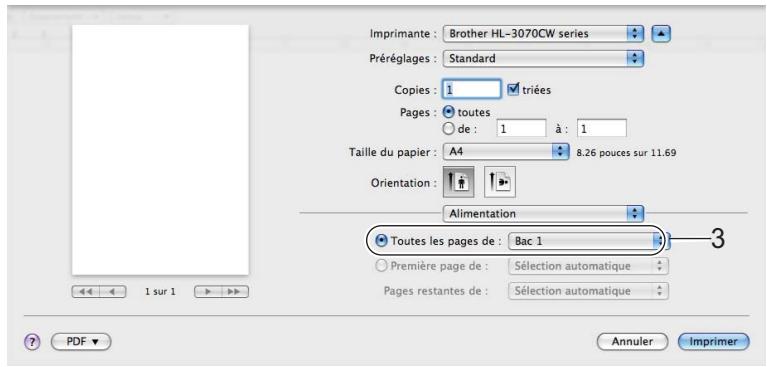The height and width of the screenshot is (367, 767).
Task: Click the page preview thumbnail
Action: click(160, 150)
